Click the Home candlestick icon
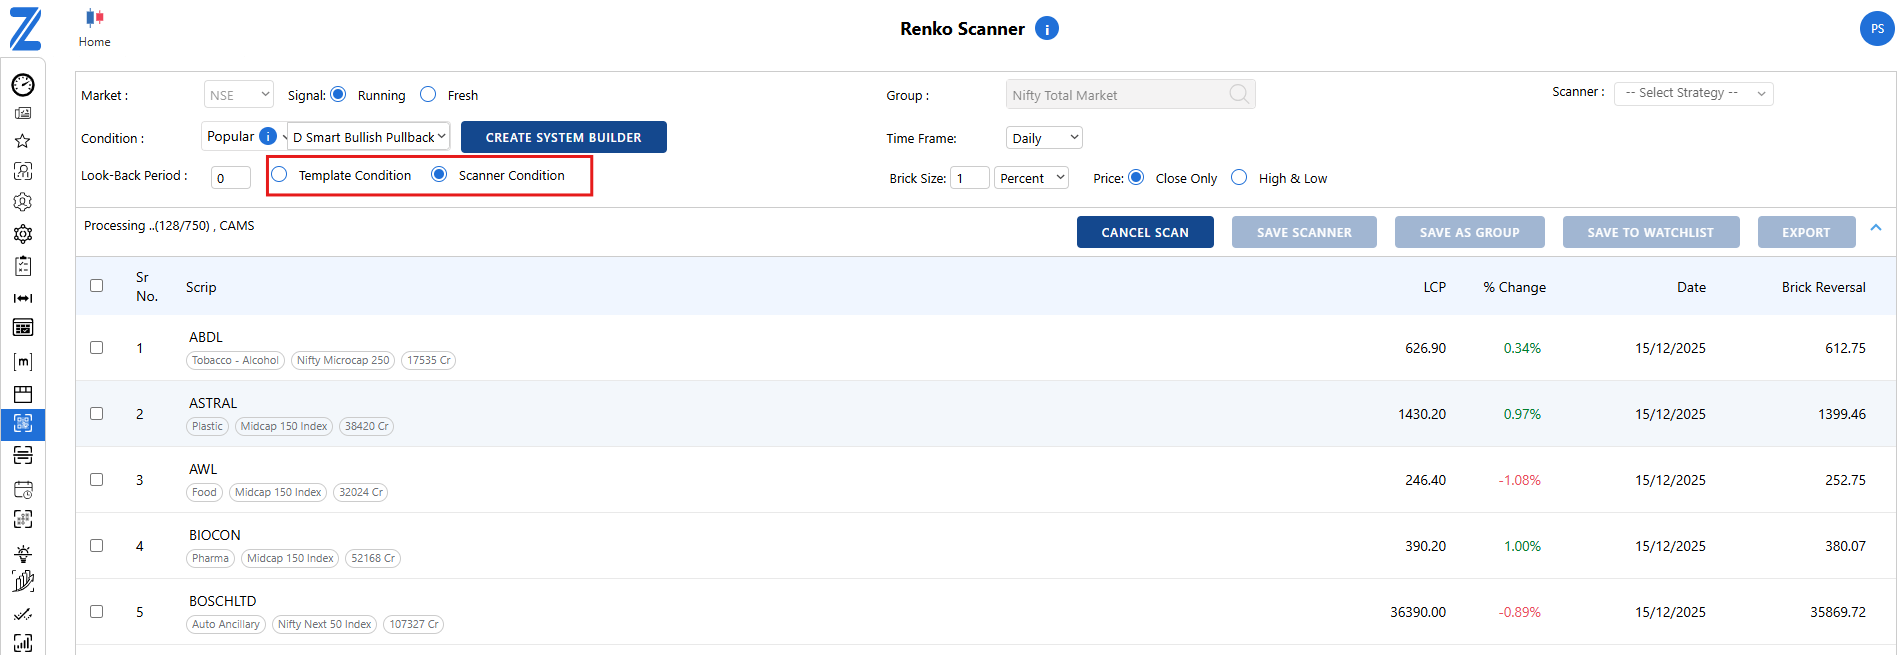Screen dimensions: 1899x655 95,18
